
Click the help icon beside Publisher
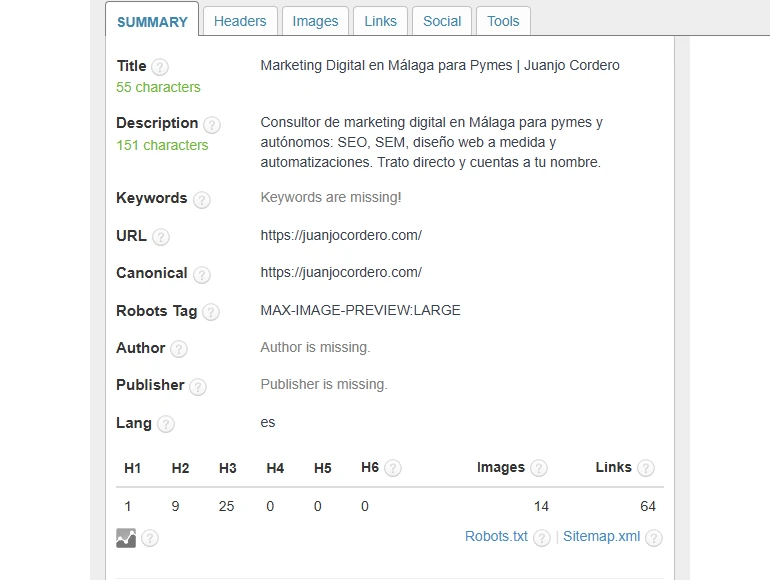pyautogui.click(x=198, y=387)
